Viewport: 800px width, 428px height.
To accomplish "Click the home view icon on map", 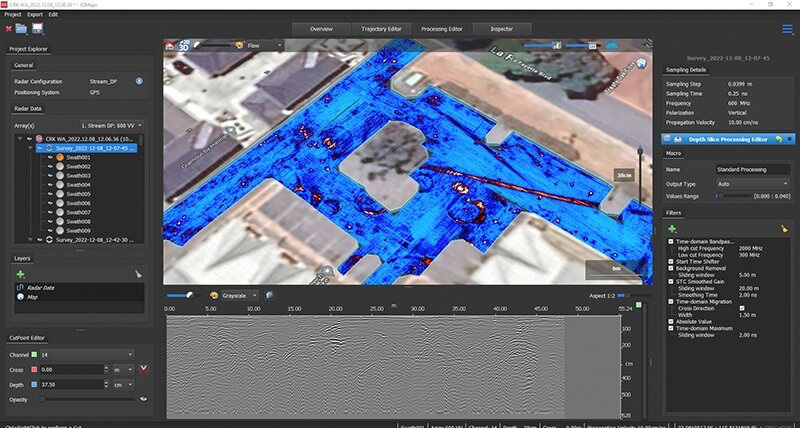I will 170,45.
